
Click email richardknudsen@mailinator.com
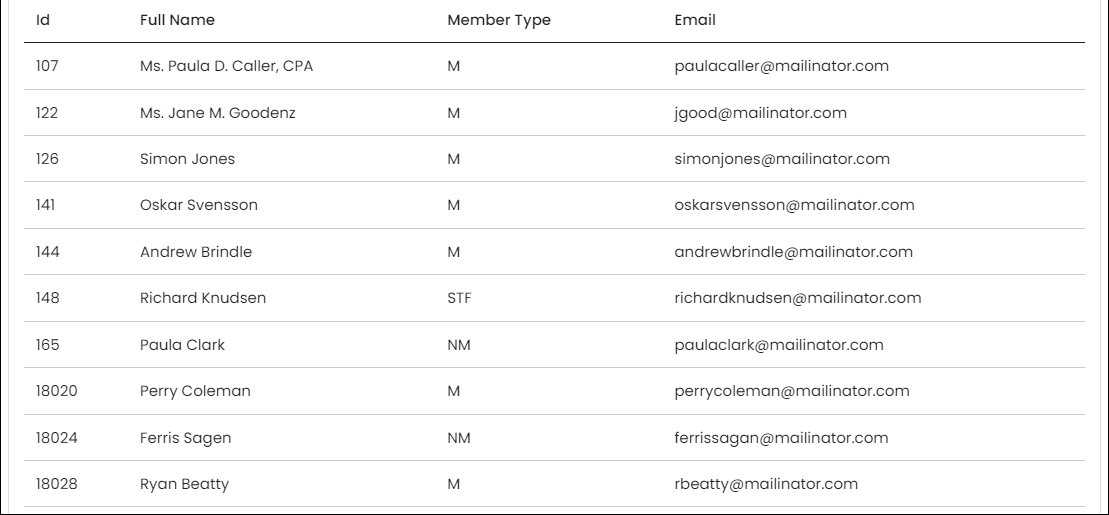798,298
